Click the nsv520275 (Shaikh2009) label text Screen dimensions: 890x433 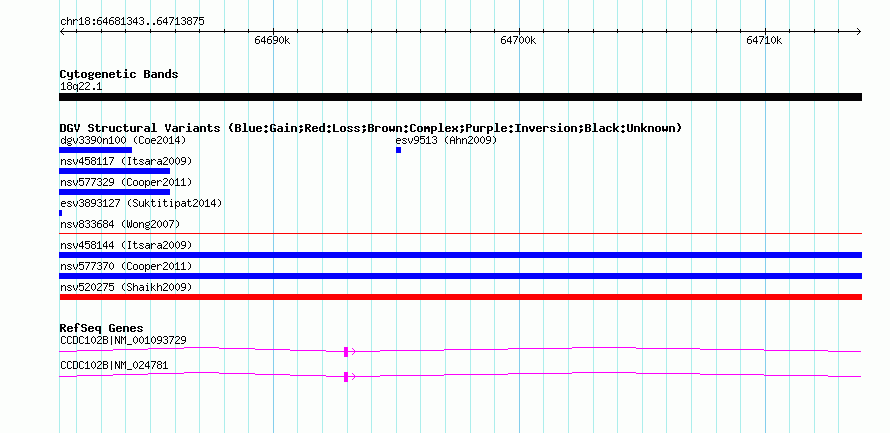point(126,288)
